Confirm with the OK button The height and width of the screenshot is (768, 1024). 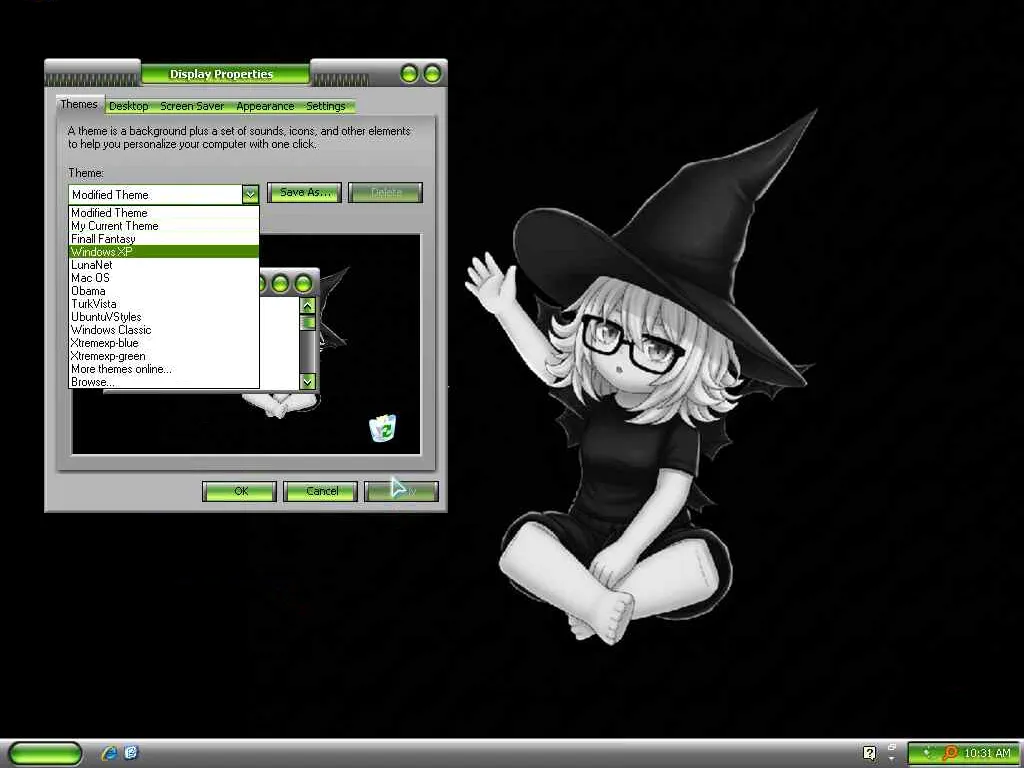pos(240,491)
